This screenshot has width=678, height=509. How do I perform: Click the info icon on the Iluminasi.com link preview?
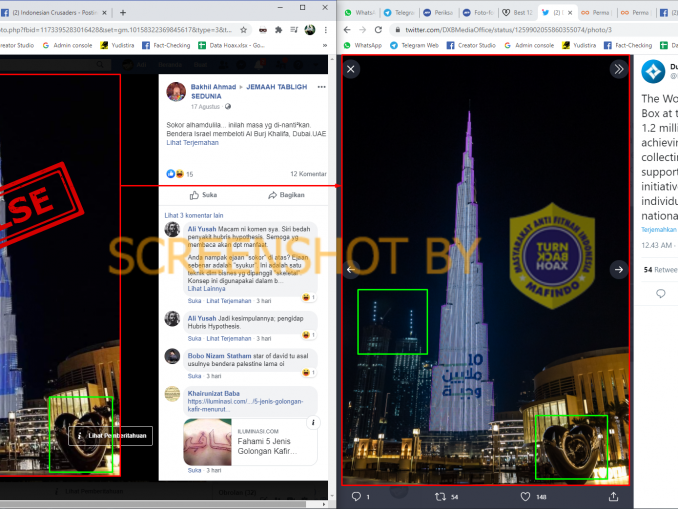313,423
